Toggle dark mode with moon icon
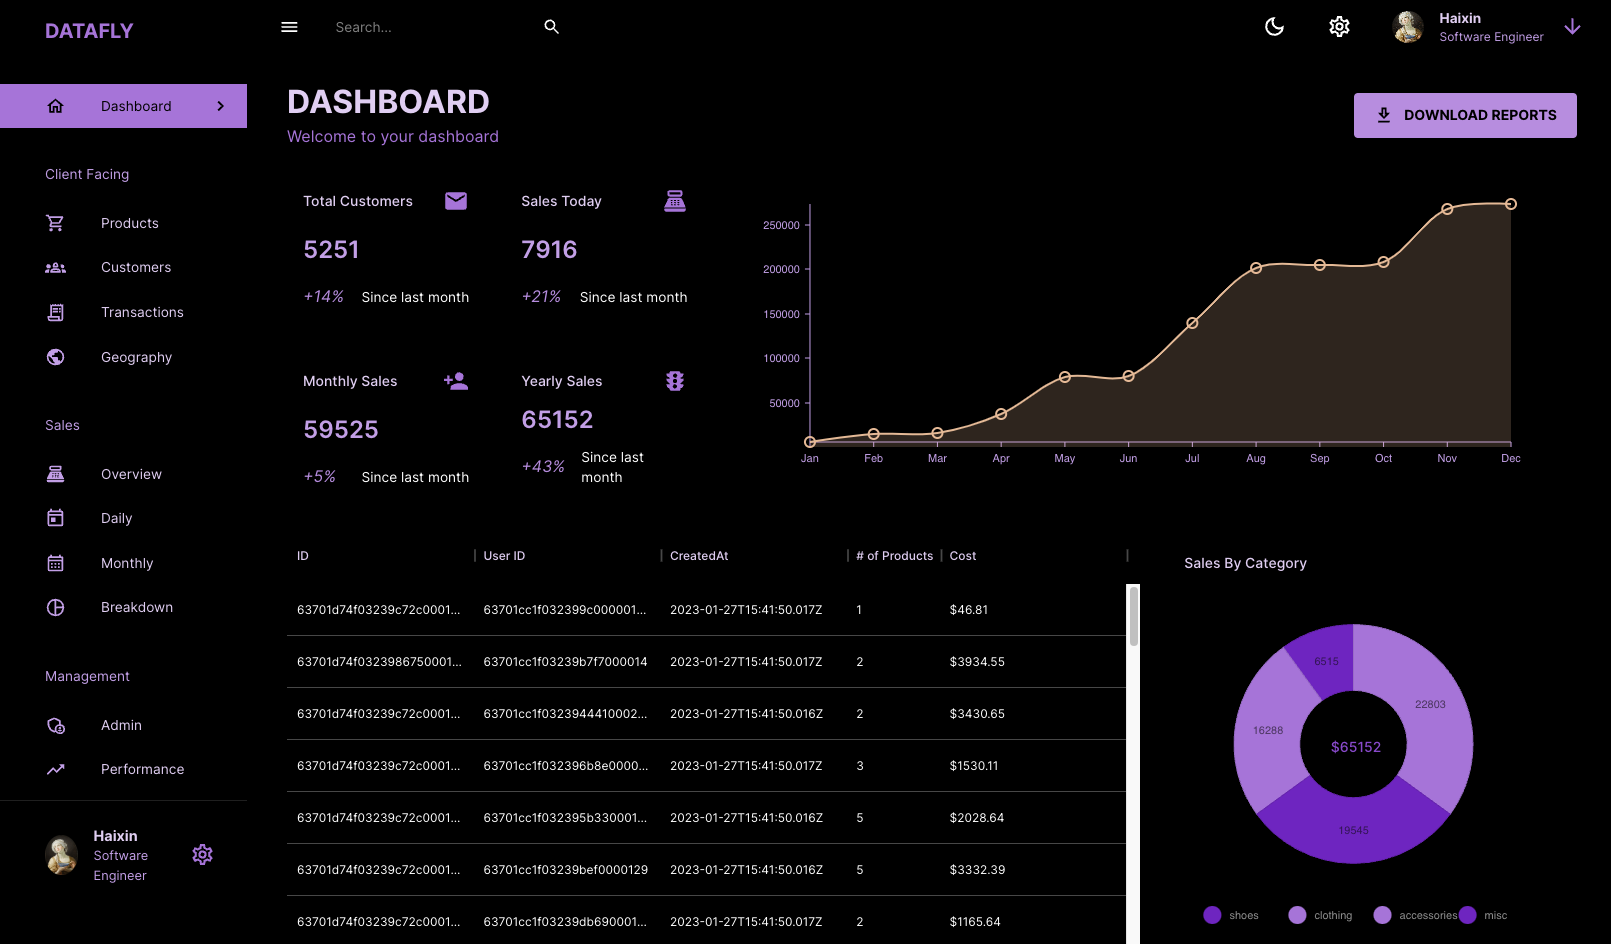Viewport: 1611px width, 944px height. pyautogui.click(x=1274, y=27)
